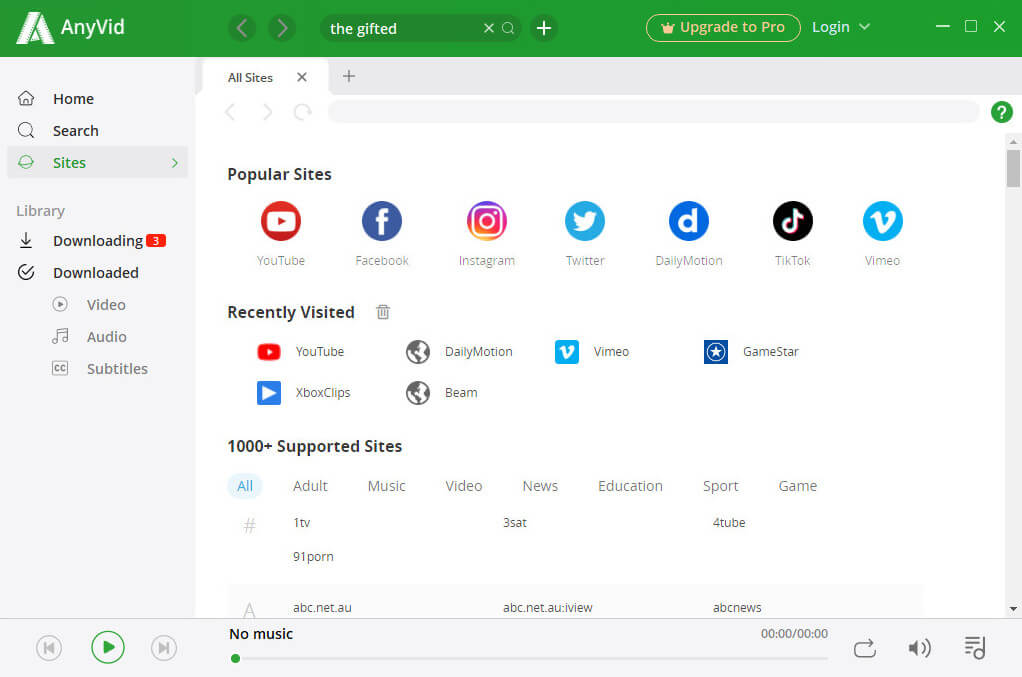Reload the page in embedded browser
The height and width of the screenshot is (677, 1022).
click(x=302, y=112)
